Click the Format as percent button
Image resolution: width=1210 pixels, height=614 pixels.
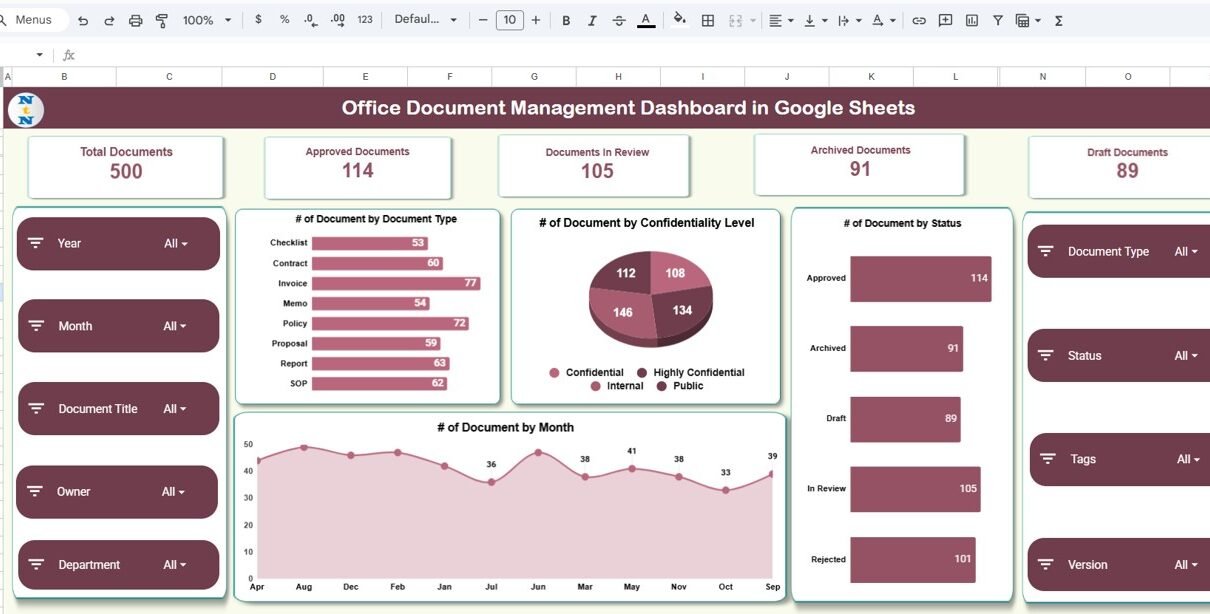click(x=285, y=20)
